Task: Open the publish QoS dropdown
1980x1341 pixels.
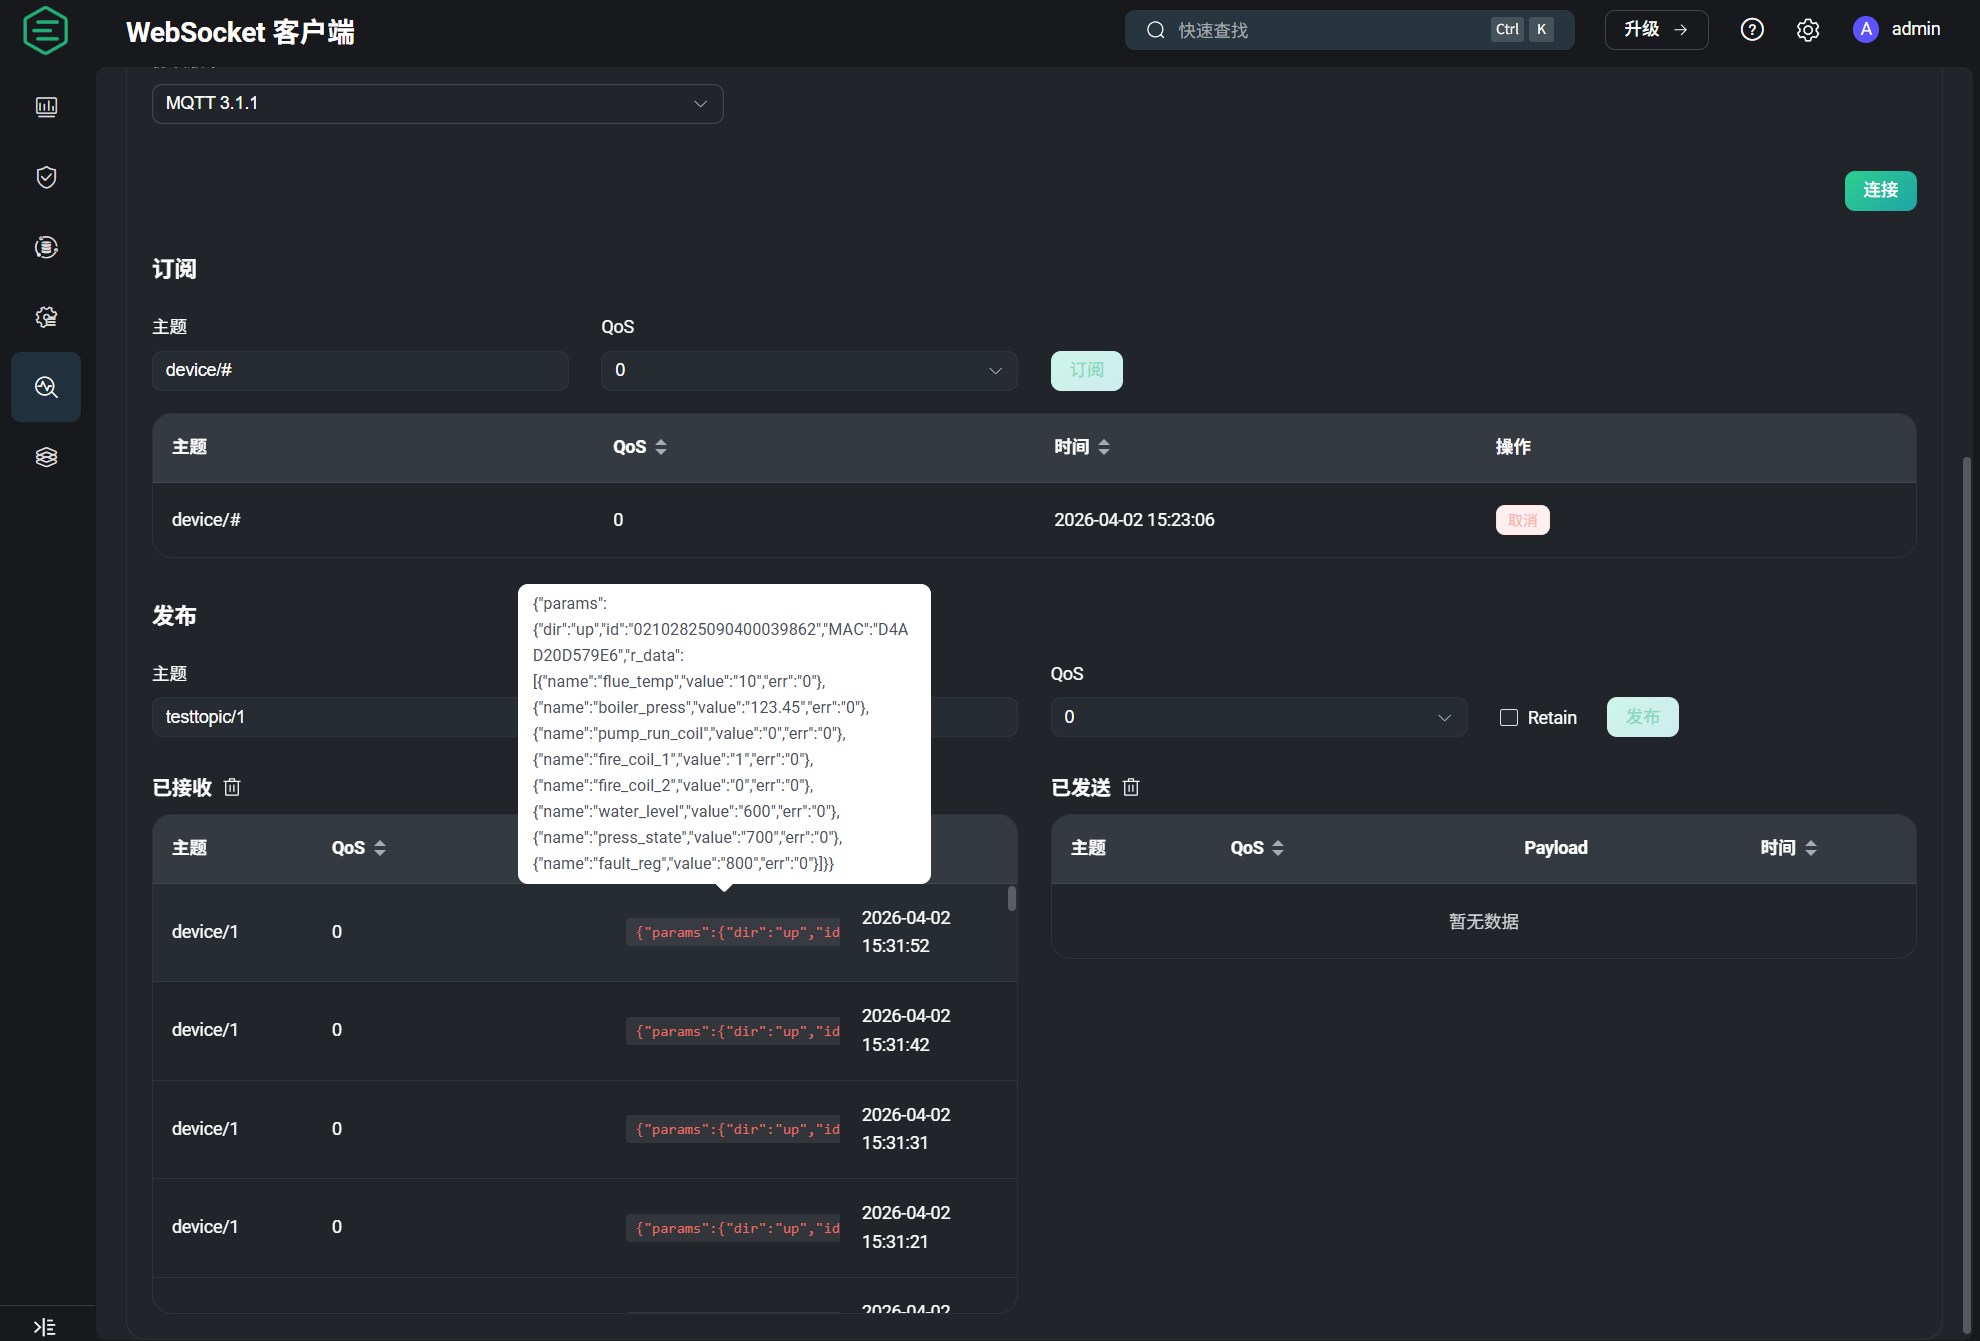Action: (x=1259, y=718)
